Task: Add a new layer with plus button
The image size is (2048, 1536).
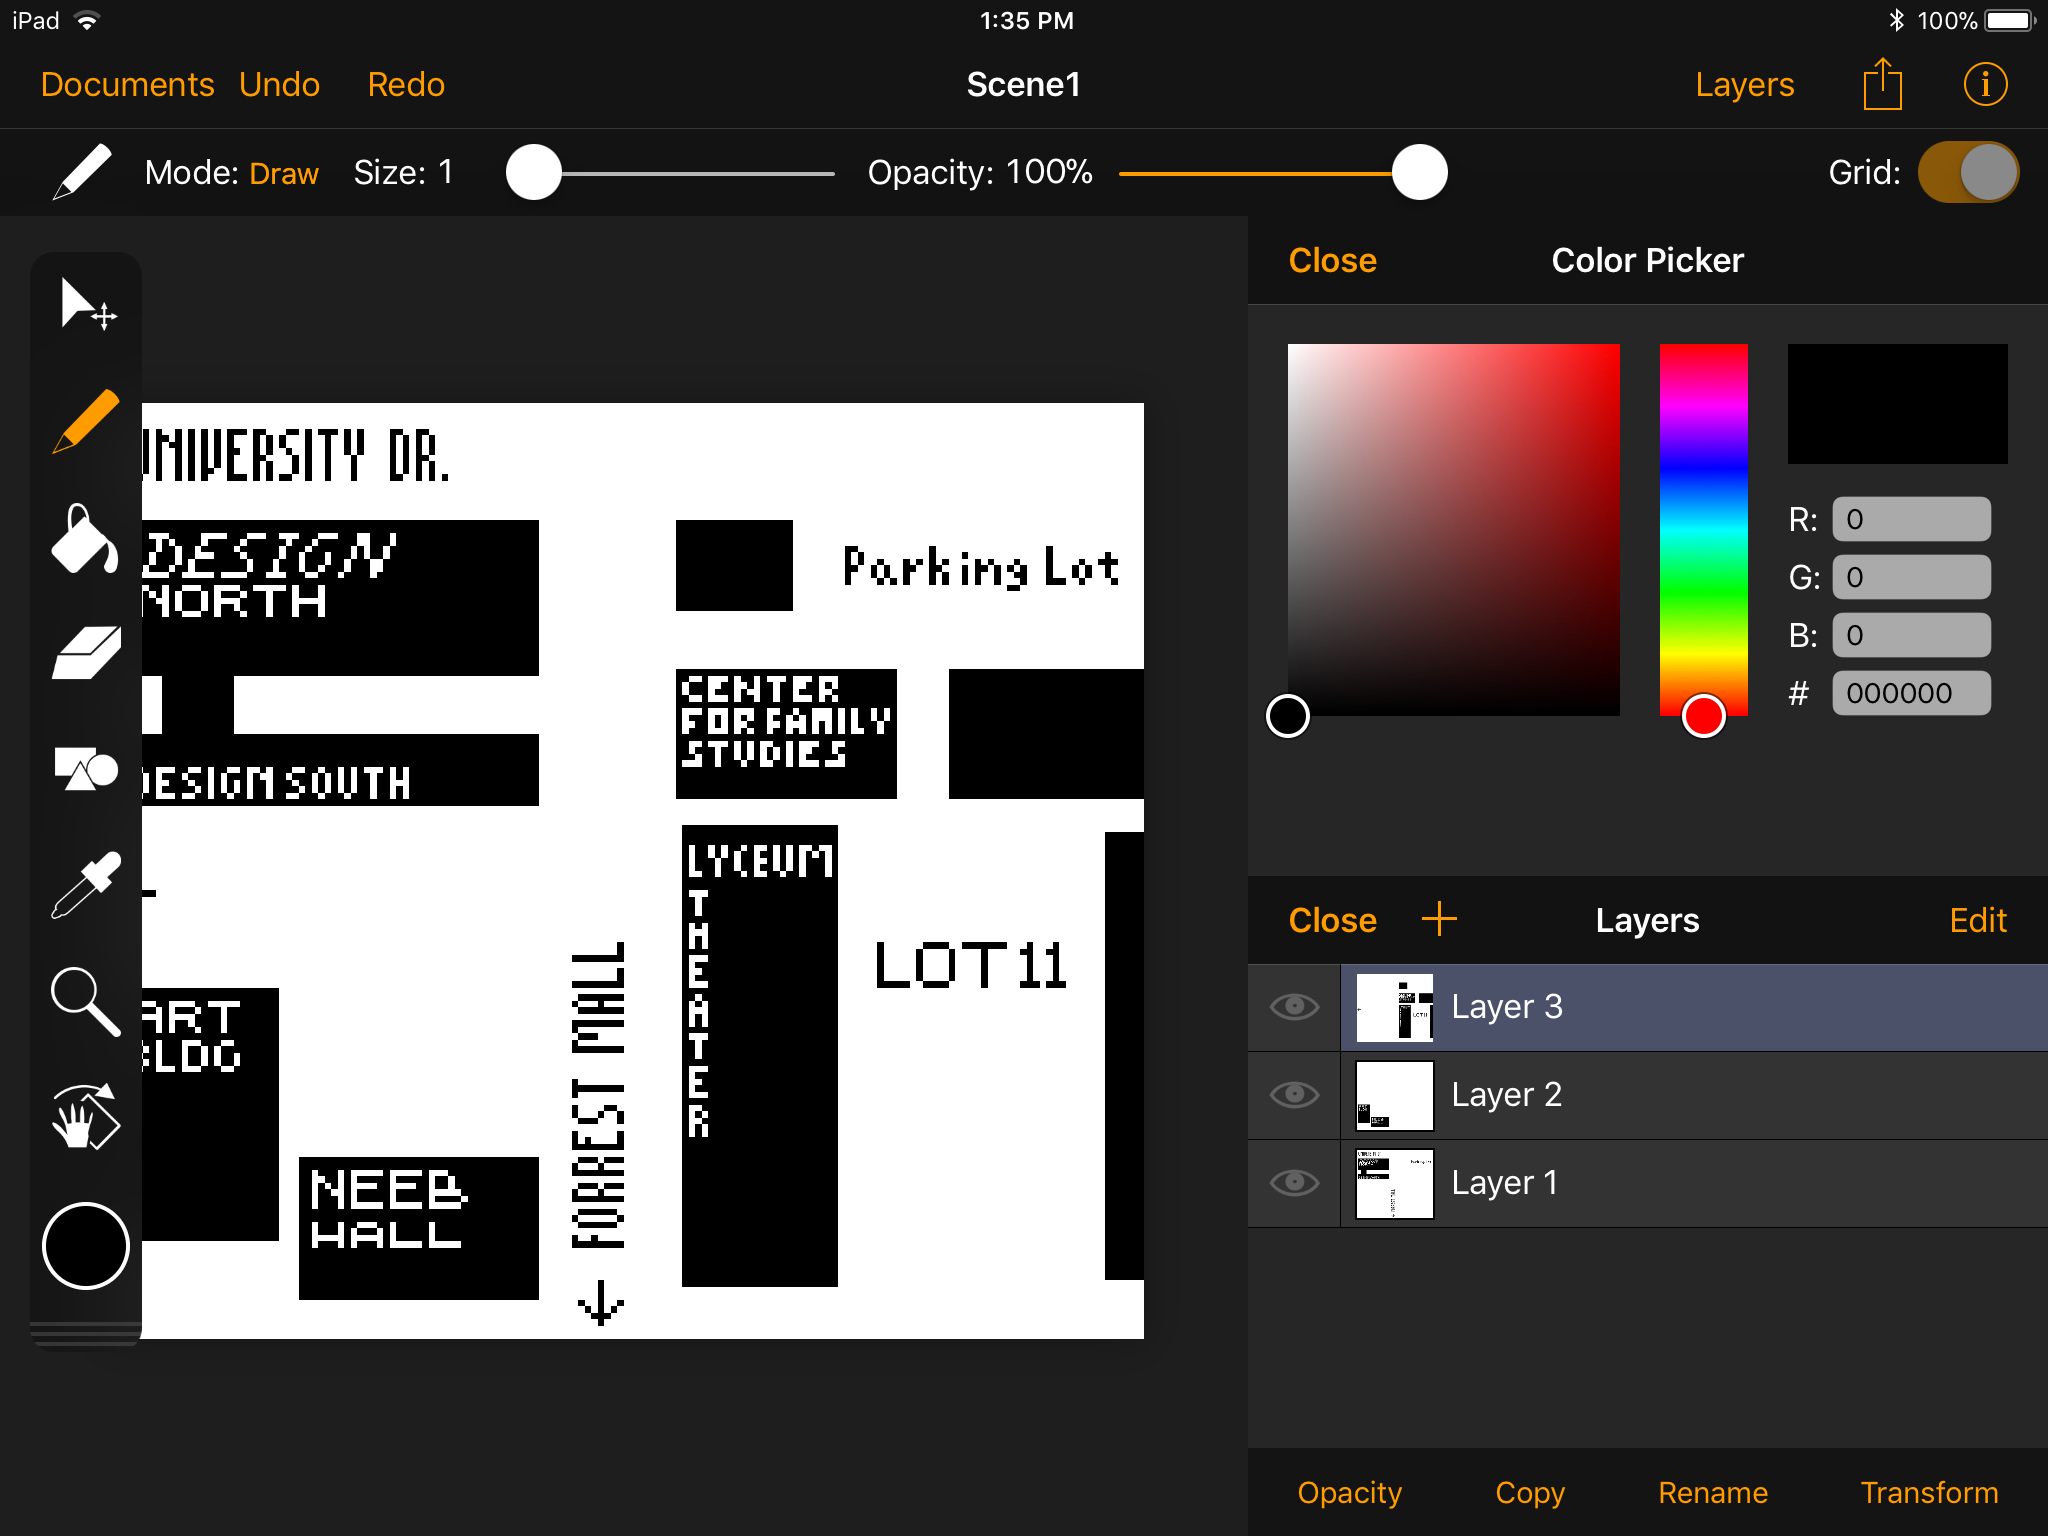Action: (1439, 919)
